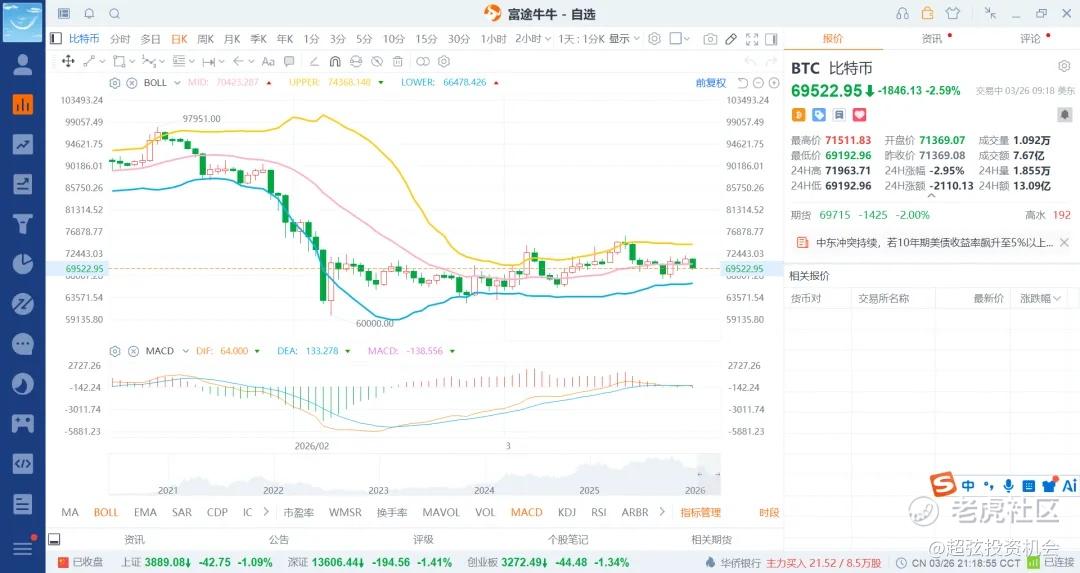Toggle left panel collapse next to 比特币
This screenshot has height=573, width=1080.
point(56,39)
